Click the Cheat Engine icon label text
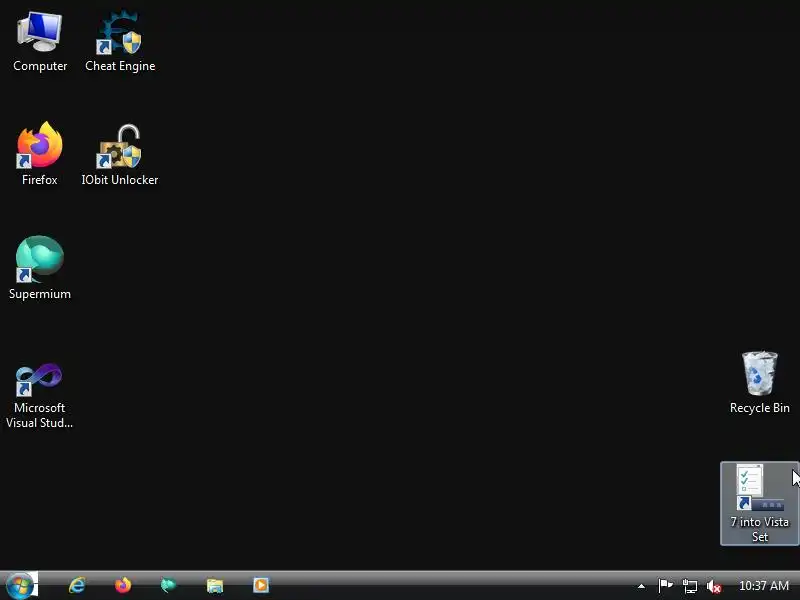The height and width of the screenshot is (600, 800). pyautogui.click(x=120, y=66)
